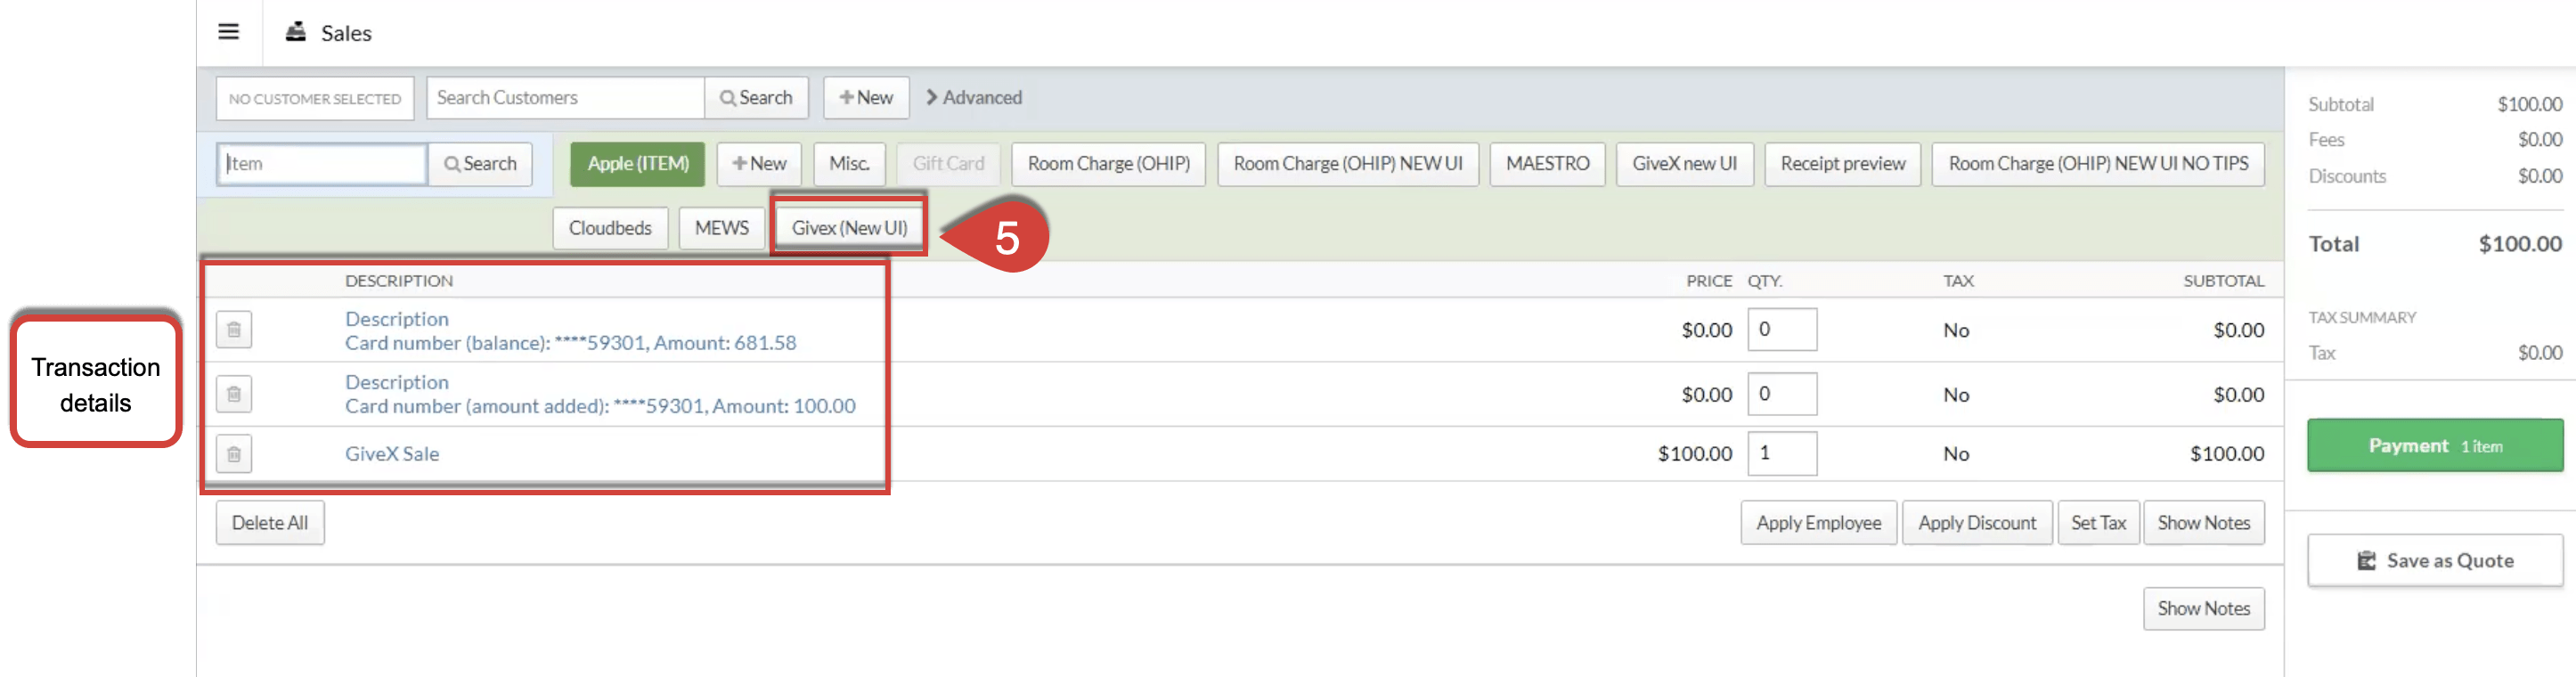The width and height of the screenshot is (2576, 677).
Task: Click the Gift Card button
Action: pos(948,164)
